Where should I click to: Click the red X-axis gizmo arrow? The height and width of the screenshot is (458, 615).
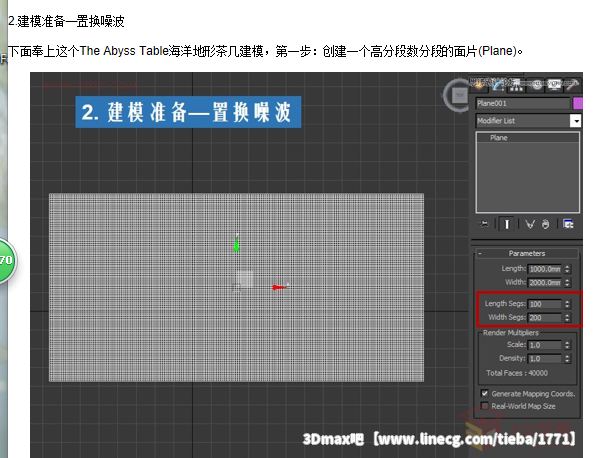[280, 287]
